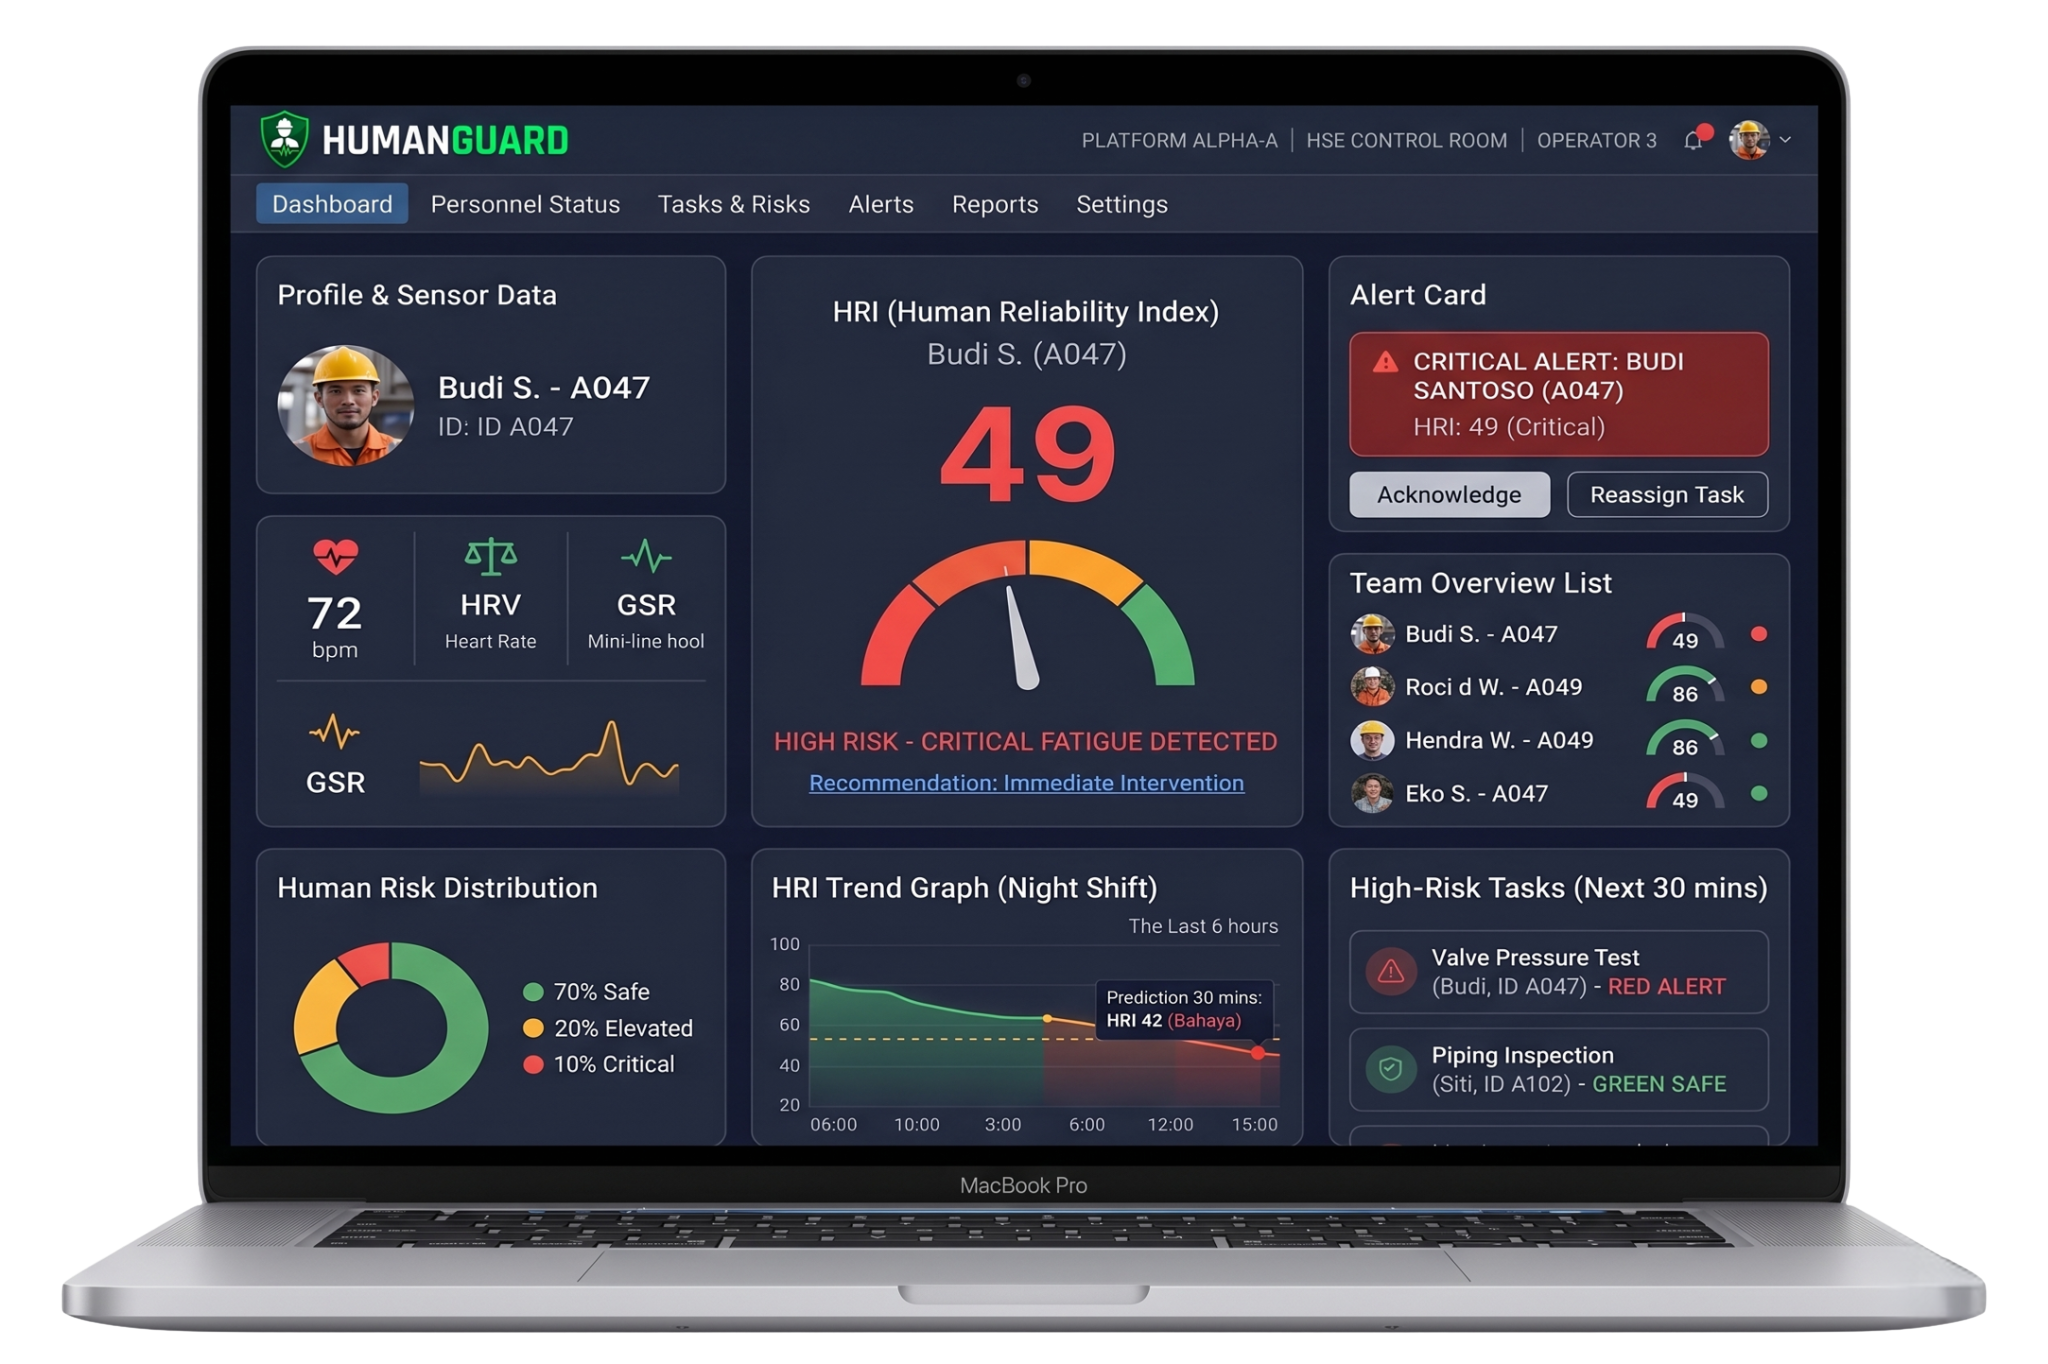
Task: Open the notification bell
Action: coord(1694,140)
